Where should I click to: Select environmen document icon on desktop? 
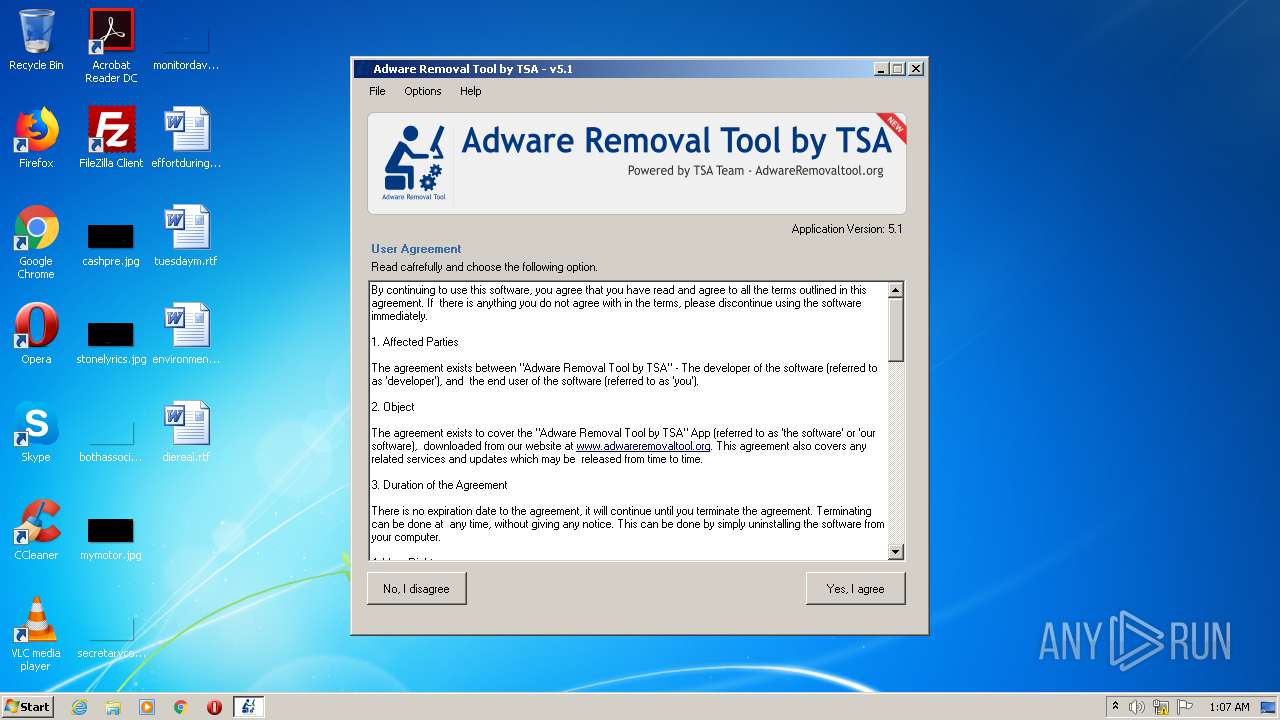click(186, 334)
